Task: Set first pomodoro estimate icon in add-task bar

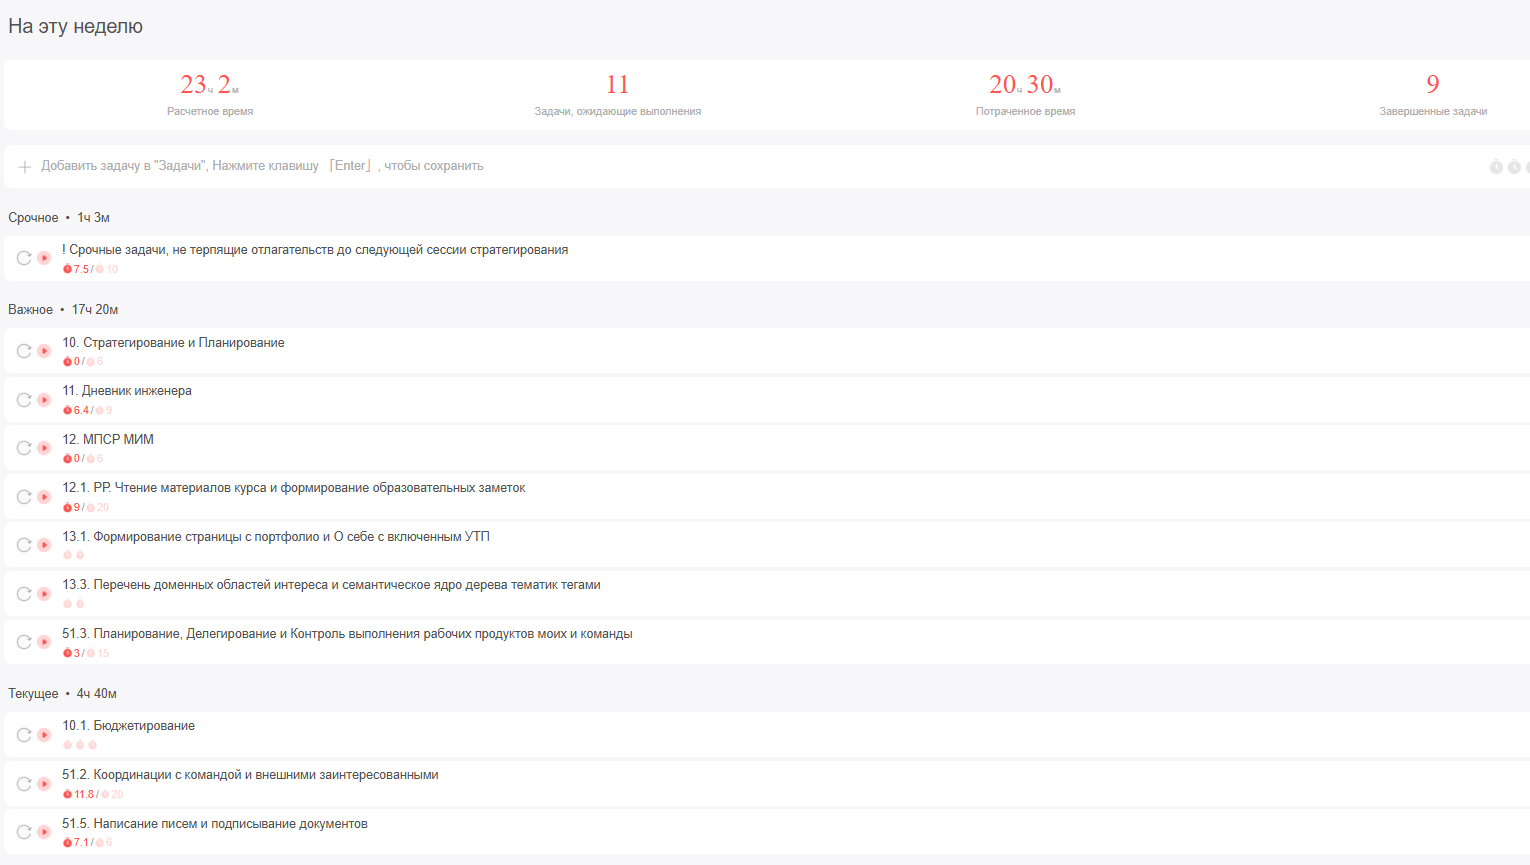Action: pyautogui.click(x=1496, y=167)
